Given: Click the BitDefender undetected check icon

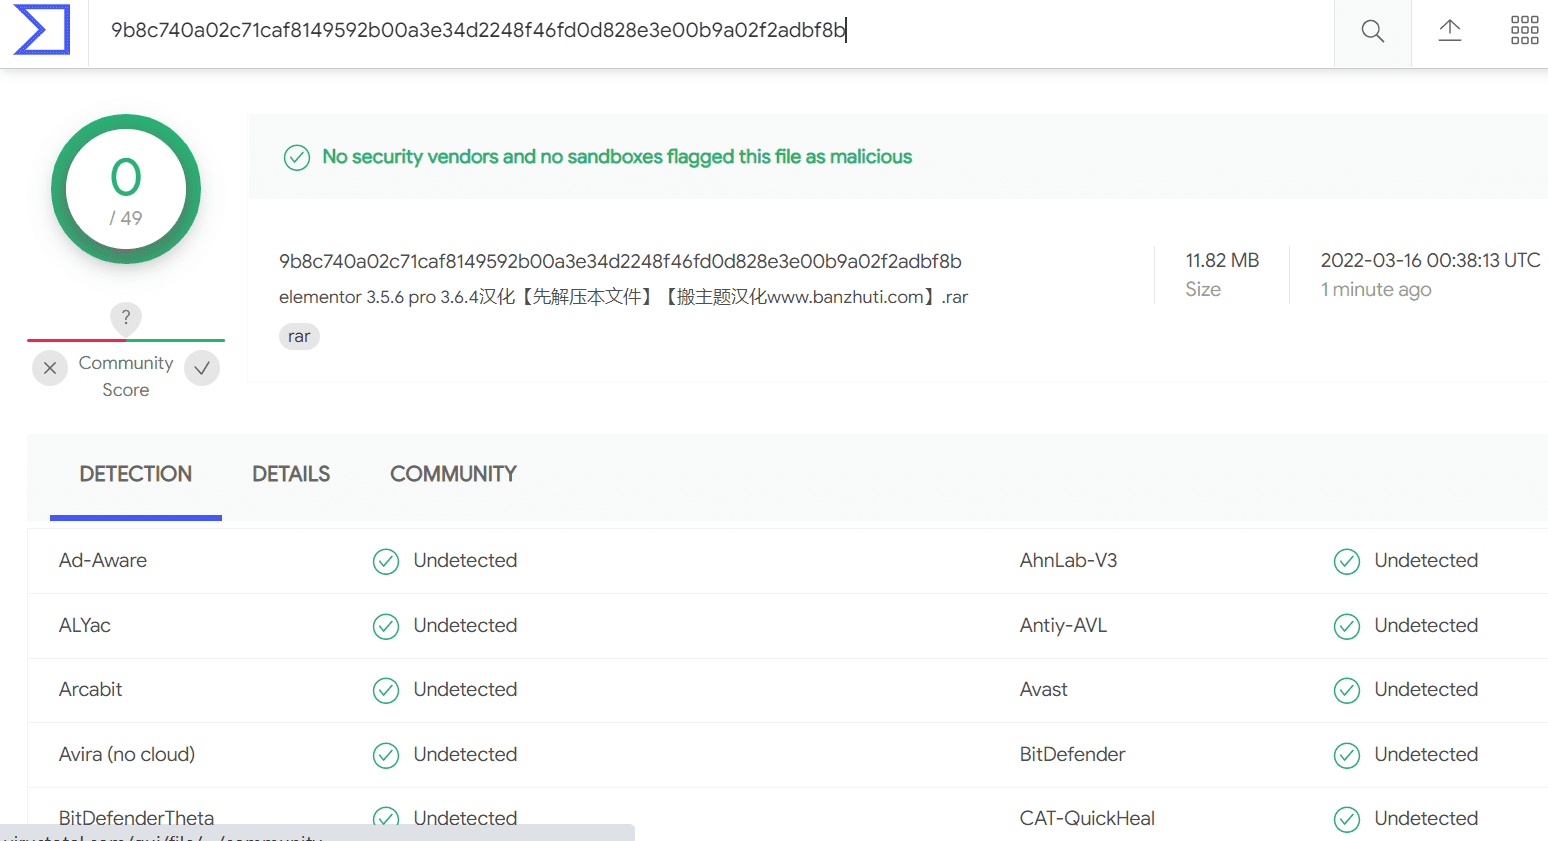Looking at the screenshot, I should tap(1347, 756).
